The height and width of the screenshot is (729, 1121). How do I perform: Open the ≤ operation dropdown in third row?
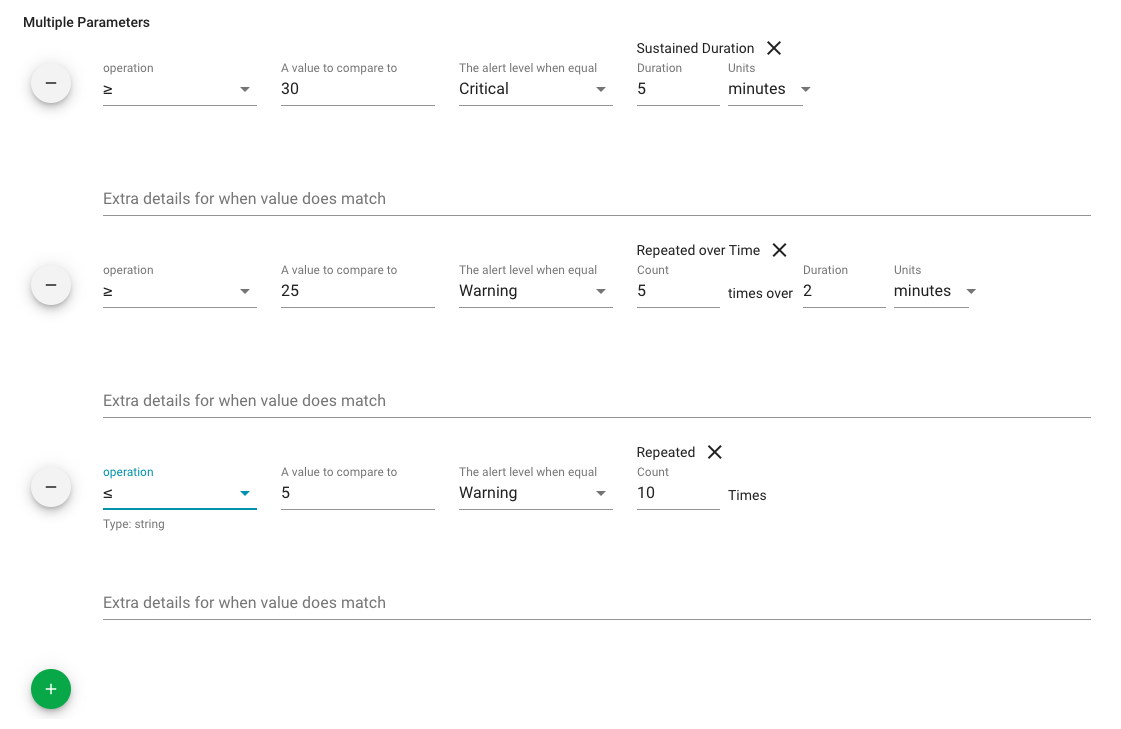coord(180,493)
